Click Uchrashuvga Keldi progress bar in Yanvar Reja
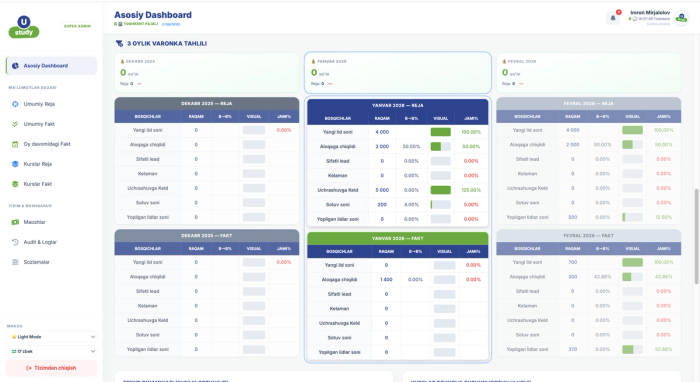 click(x=441, y=190)
